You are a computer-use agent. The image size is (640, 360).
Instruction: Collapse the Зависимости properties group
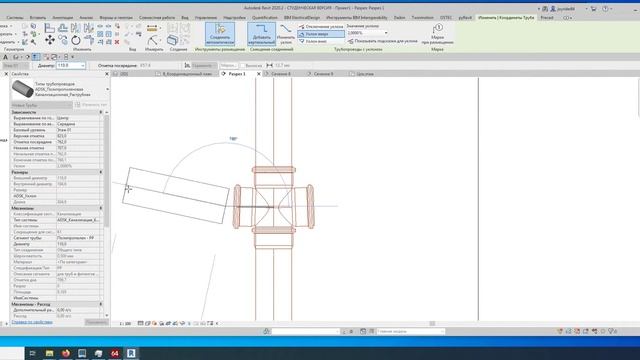(101, 112)
